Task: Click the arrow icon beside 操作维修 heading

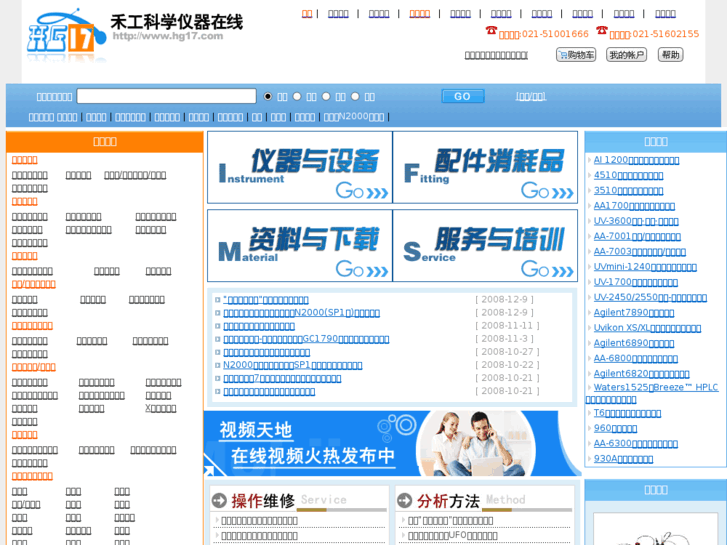Action: click(x=219, y=500)
